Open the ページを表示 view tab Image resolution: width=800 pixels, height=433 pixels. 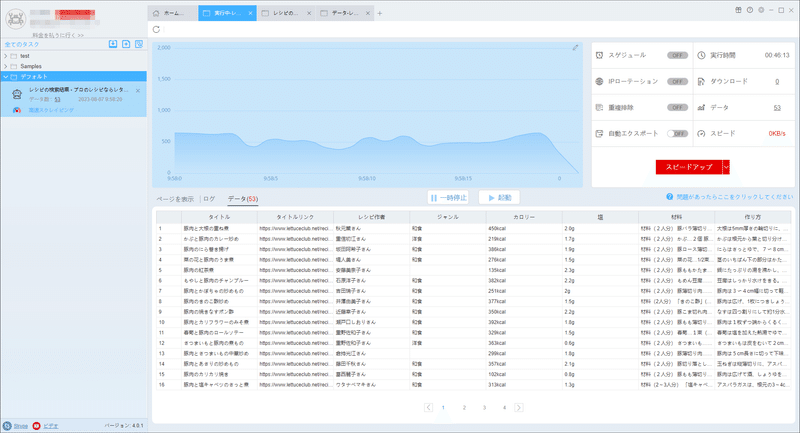coord(175,199)
